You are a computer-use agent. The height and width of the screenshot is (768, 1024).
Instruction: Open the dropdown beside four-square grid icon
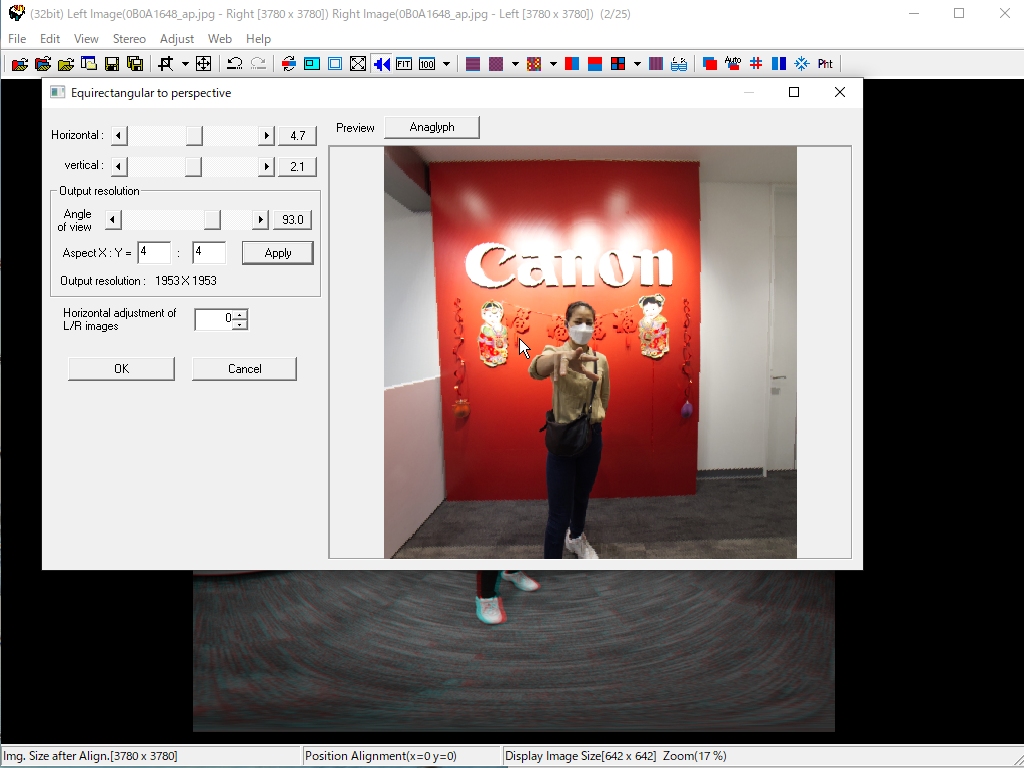pos(637,63)
